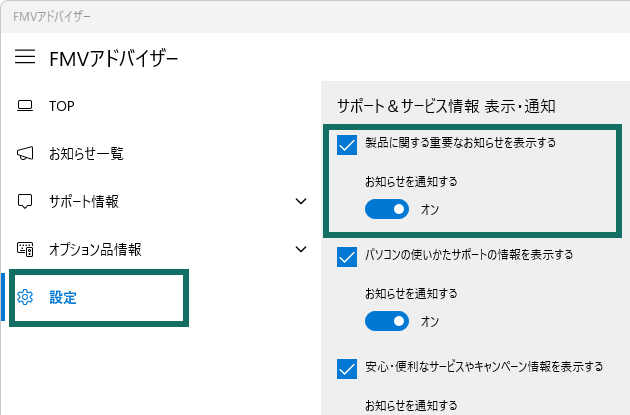Select the 設定 sidebar item

tap(63, 297)
